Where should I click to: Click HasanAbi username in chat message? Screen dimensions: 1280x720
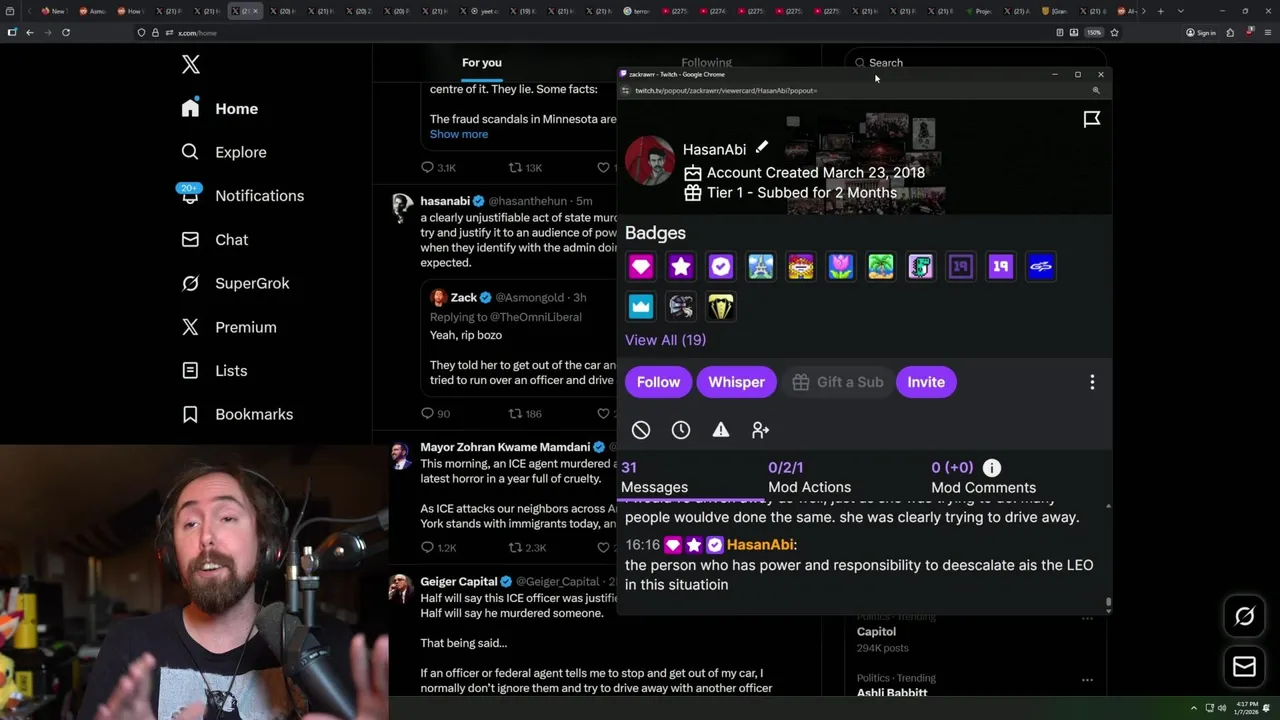pos(761,545)
